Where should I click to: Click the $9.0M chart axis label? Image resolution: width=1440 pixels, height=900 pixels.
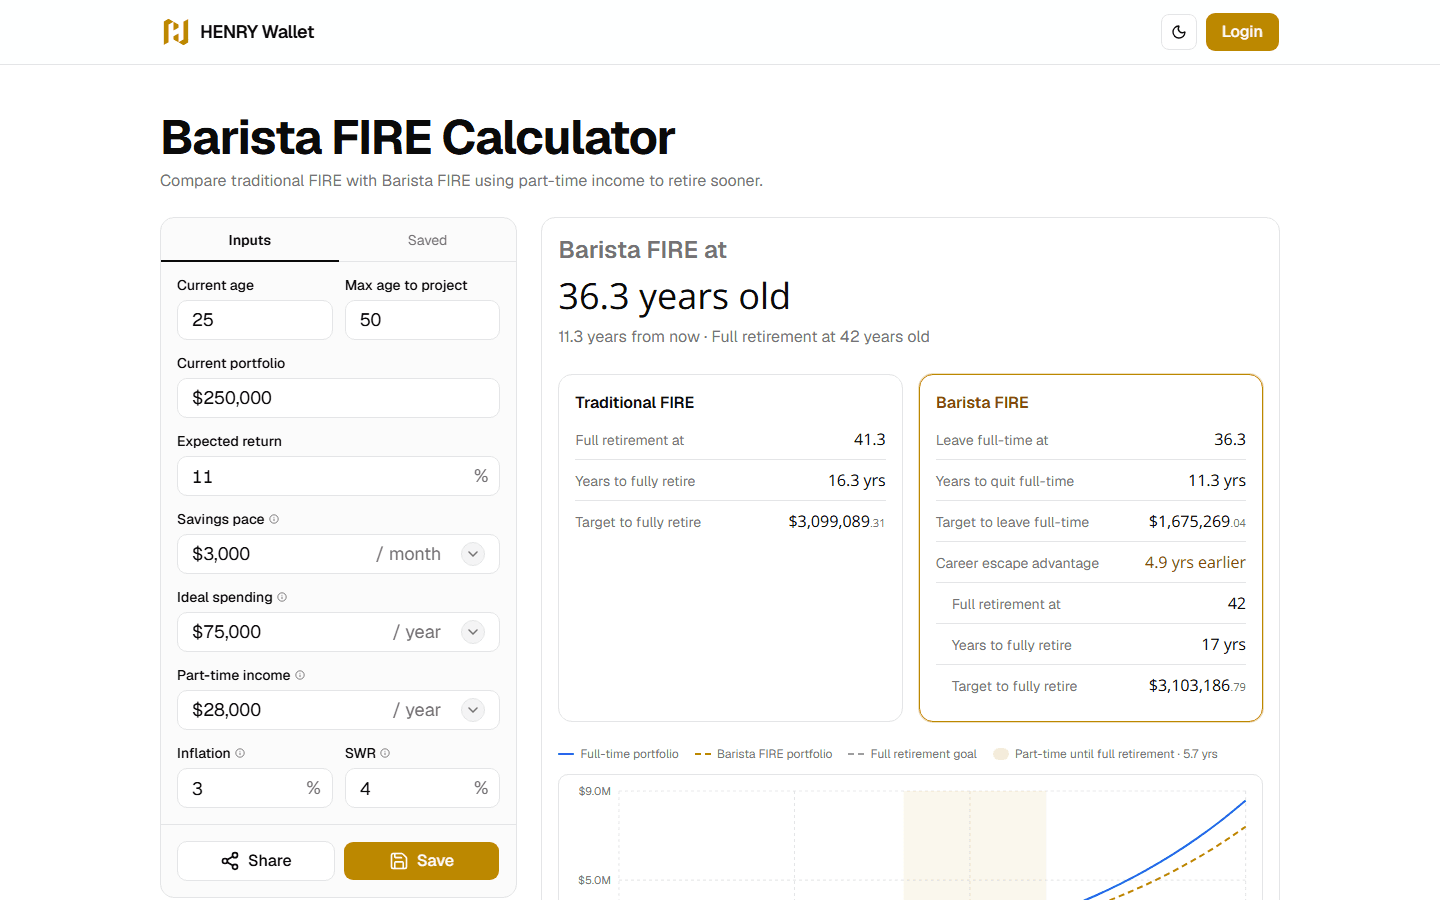click(594, 791)
